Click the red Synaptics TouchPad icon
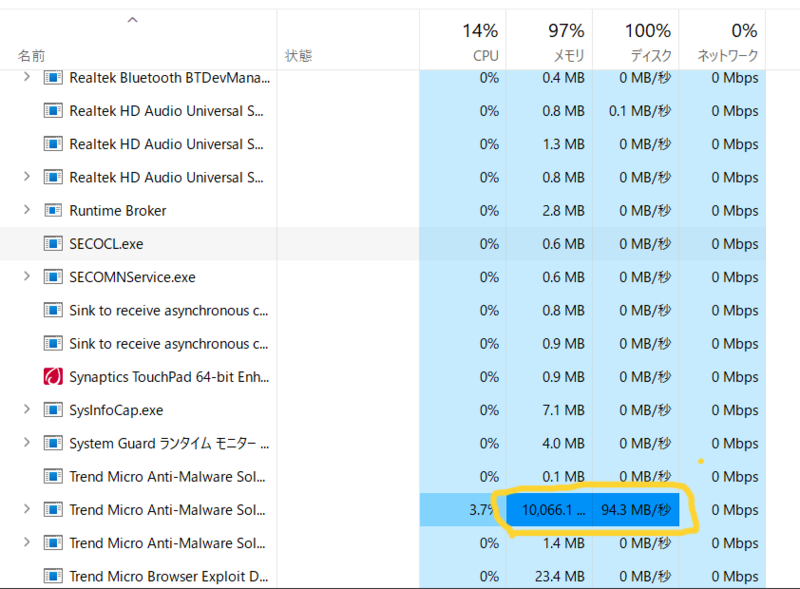This screenshot has height=589, width=800. coord(53,377)
